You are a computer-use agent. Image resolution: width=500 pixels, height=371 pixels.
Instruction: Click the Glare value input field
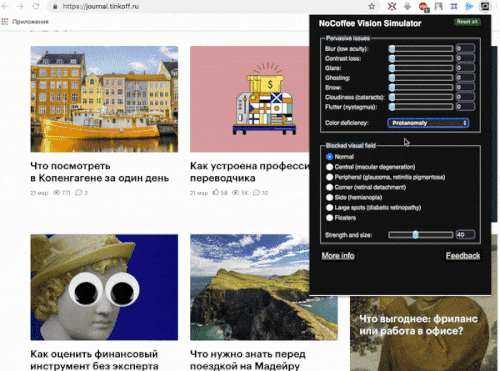(465, 68)
